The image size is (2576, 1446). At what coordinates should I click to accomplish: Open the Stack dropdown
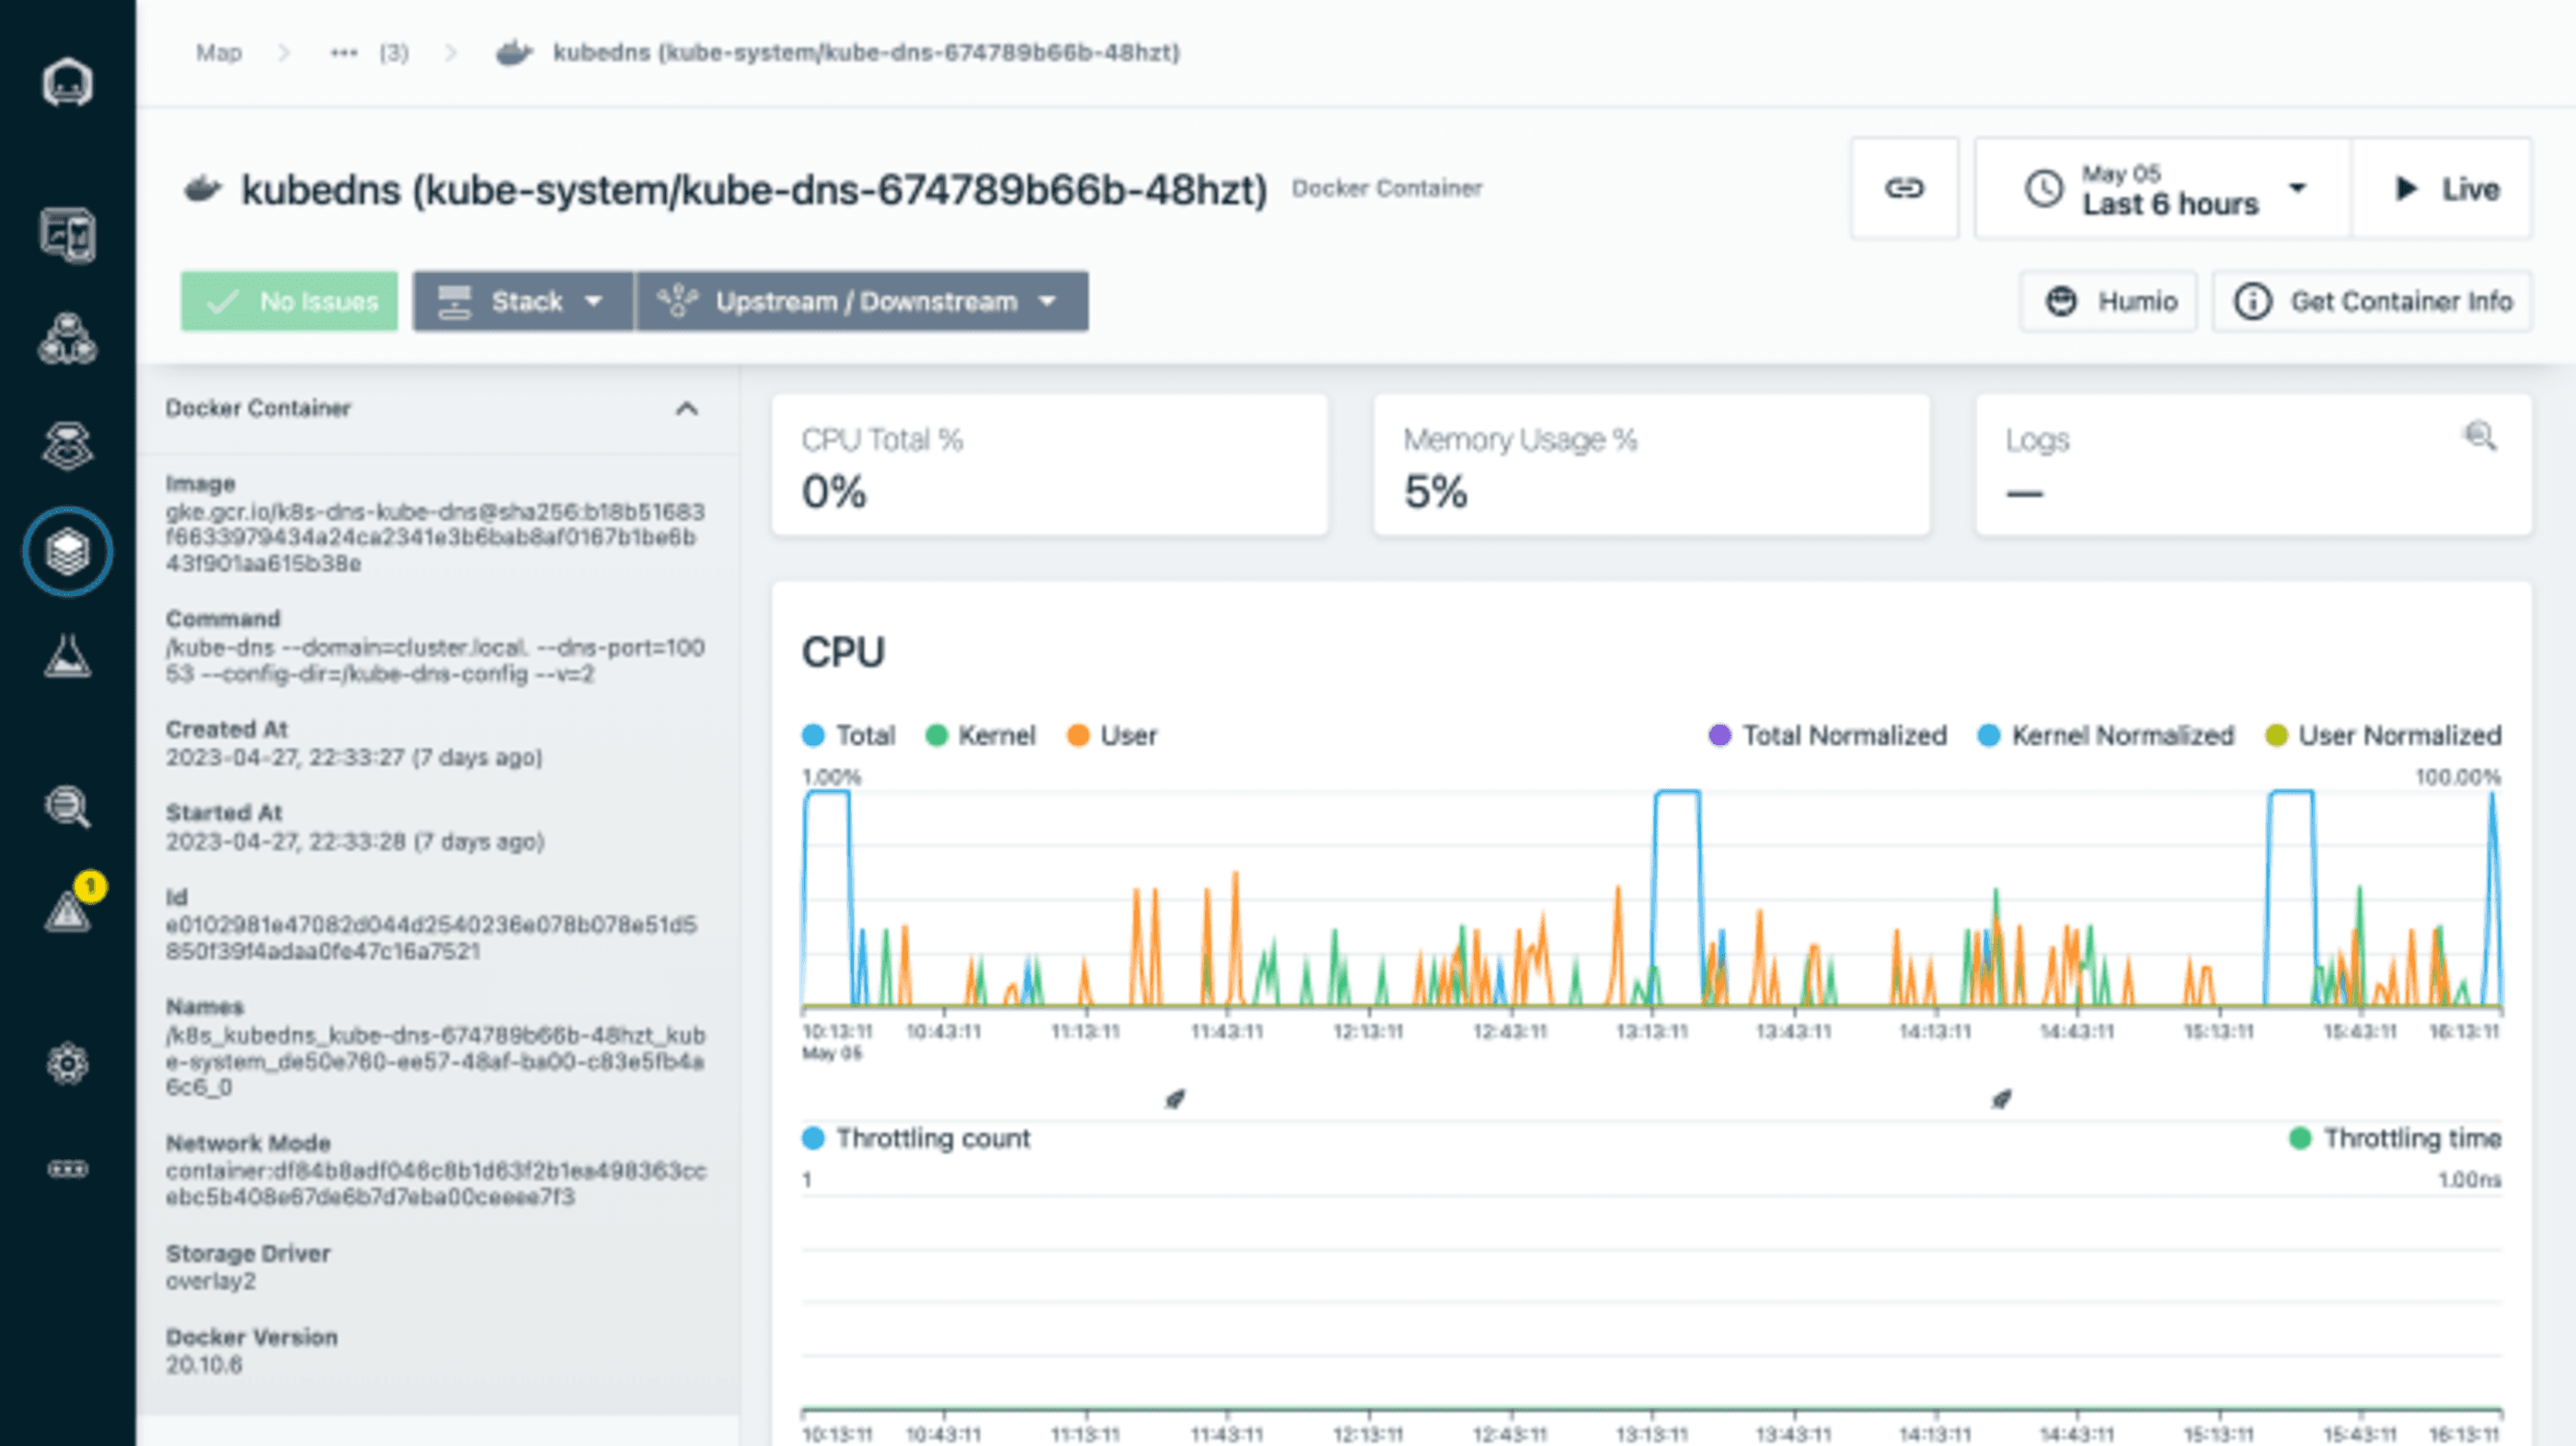[523, 301]
